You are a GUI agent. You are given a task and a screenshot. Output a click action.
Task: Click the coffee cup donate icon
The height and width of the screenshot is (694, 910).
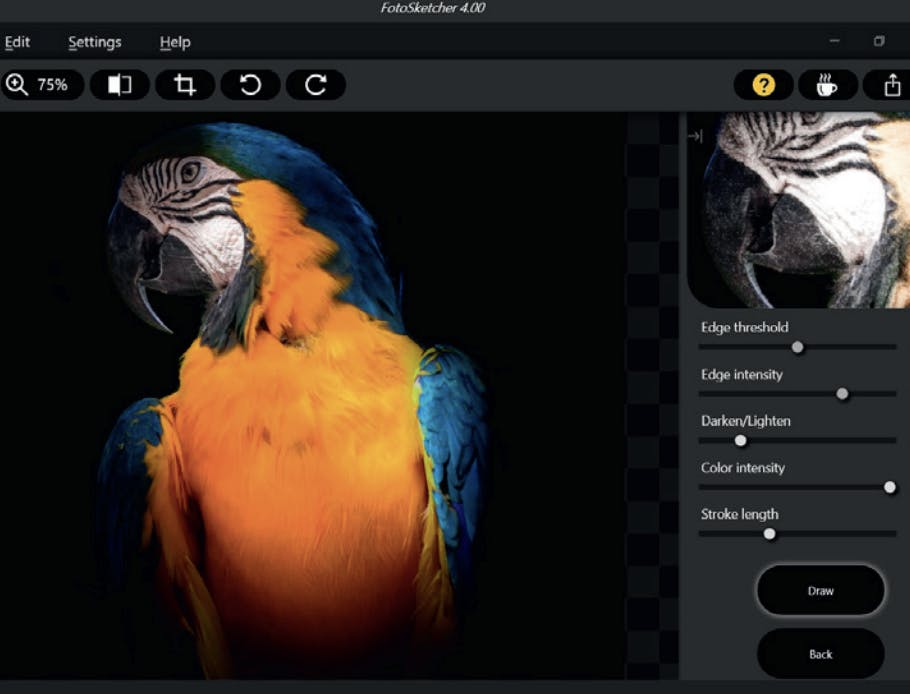(x=827, y=86)
